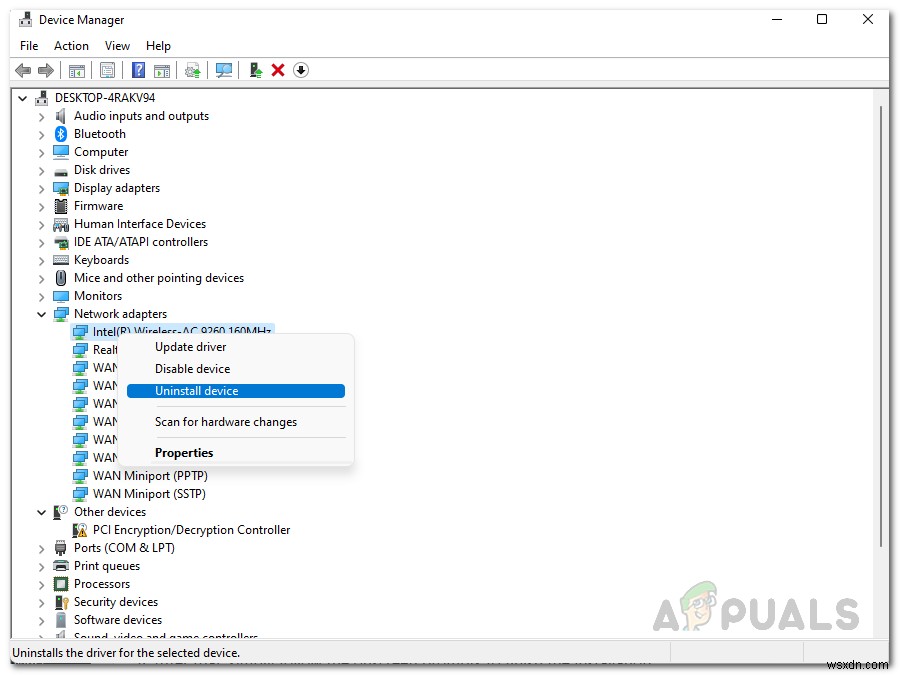
Task: Click the Audio inputs and outputs speaker icon
Action: pyautogui.click(x=60, y=116)
